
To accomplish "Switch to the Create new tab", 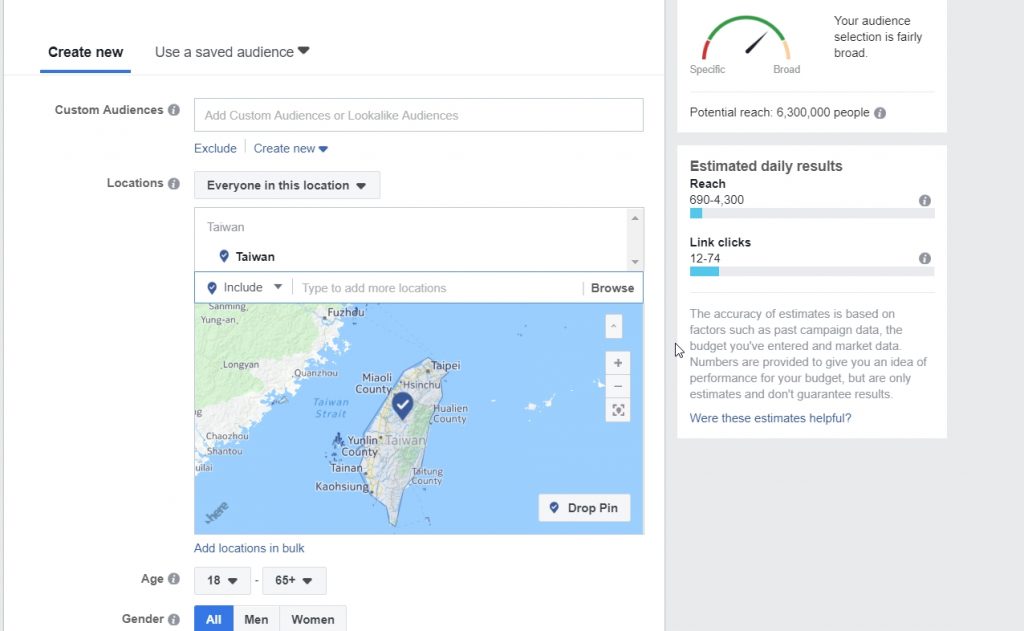I will [x=85, y=51].
